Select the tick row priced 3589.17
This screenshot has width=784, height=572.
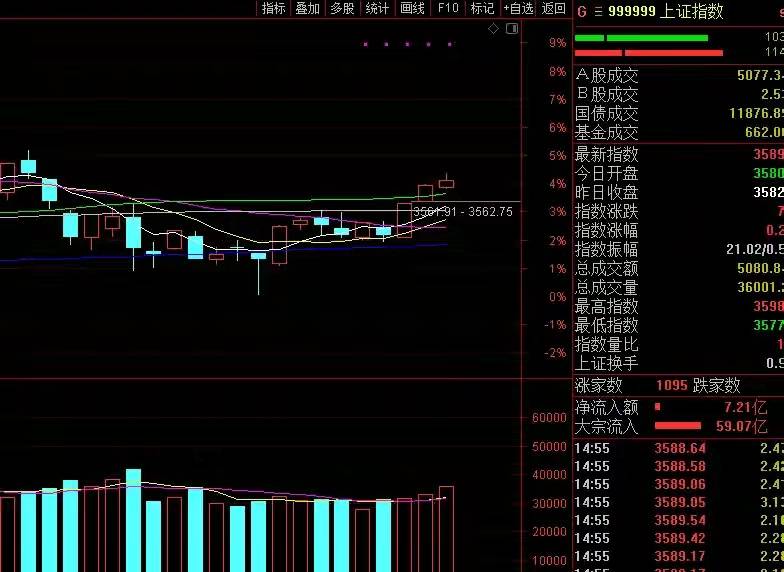tap(678, 556)
